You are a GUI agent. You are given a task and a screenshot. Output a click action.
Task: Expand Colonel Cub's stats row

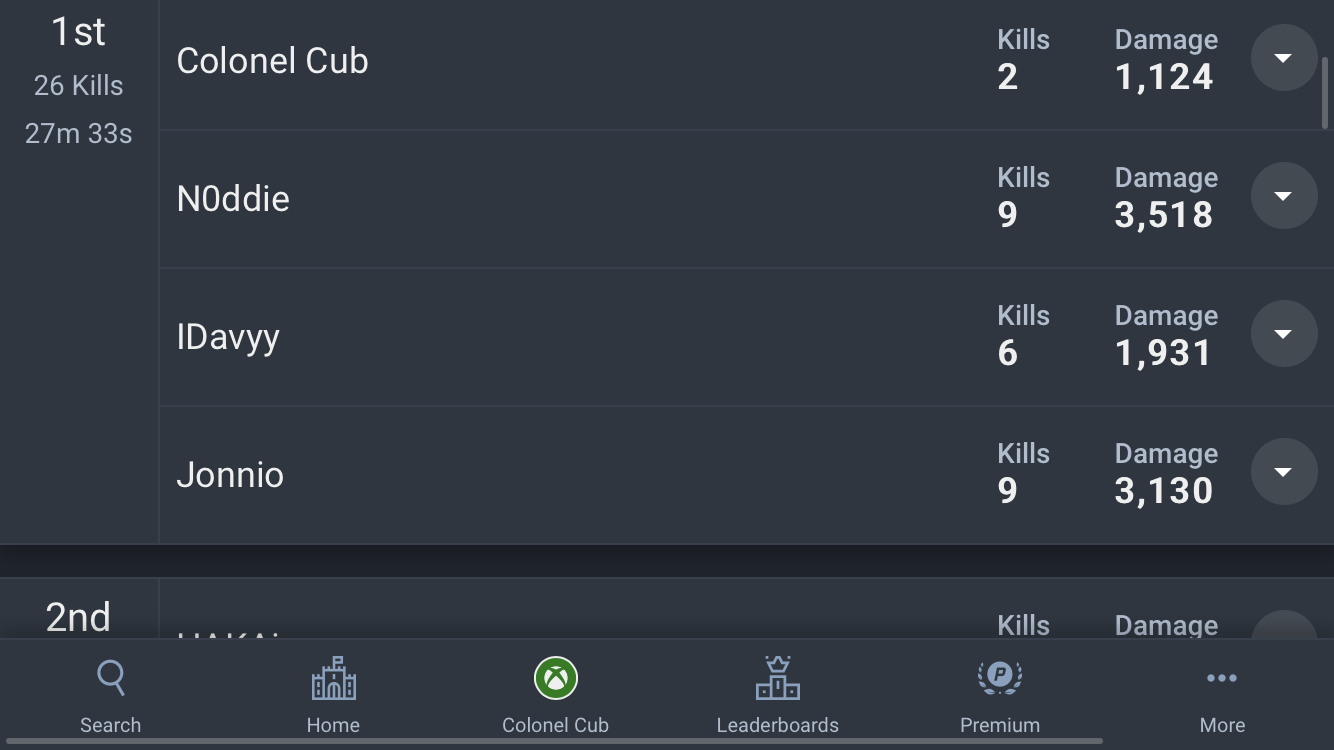tap(1284, 58)
